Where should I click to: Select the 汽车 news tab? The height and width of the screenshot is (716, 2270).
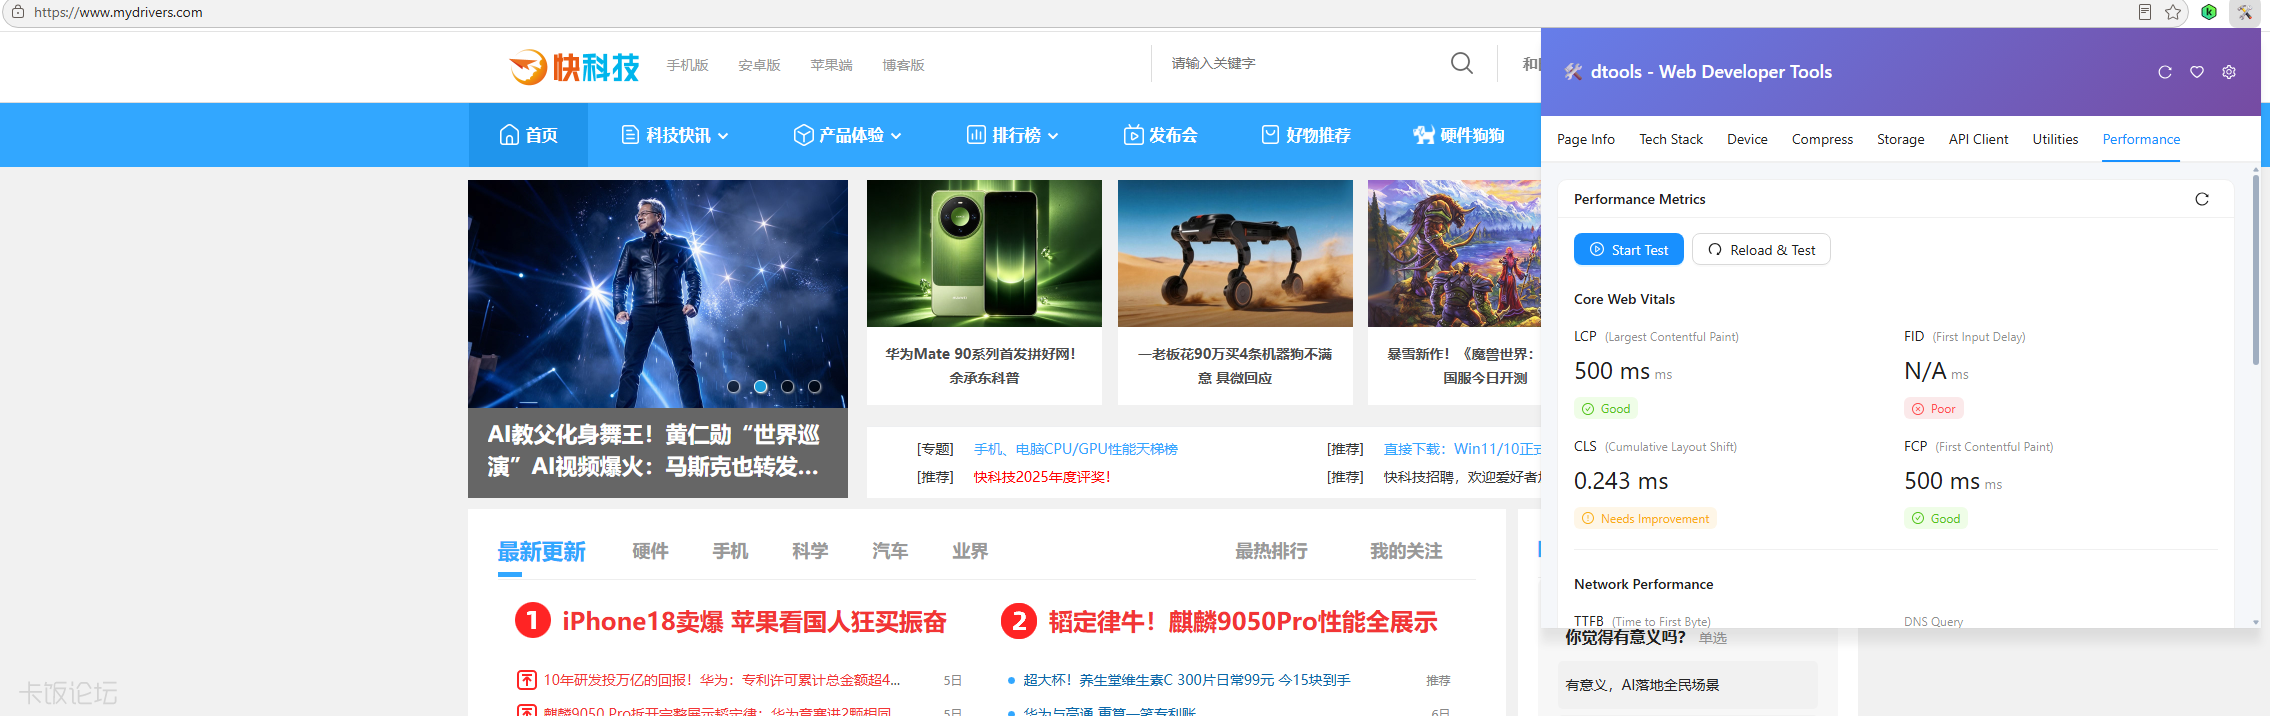pos(891,551)
